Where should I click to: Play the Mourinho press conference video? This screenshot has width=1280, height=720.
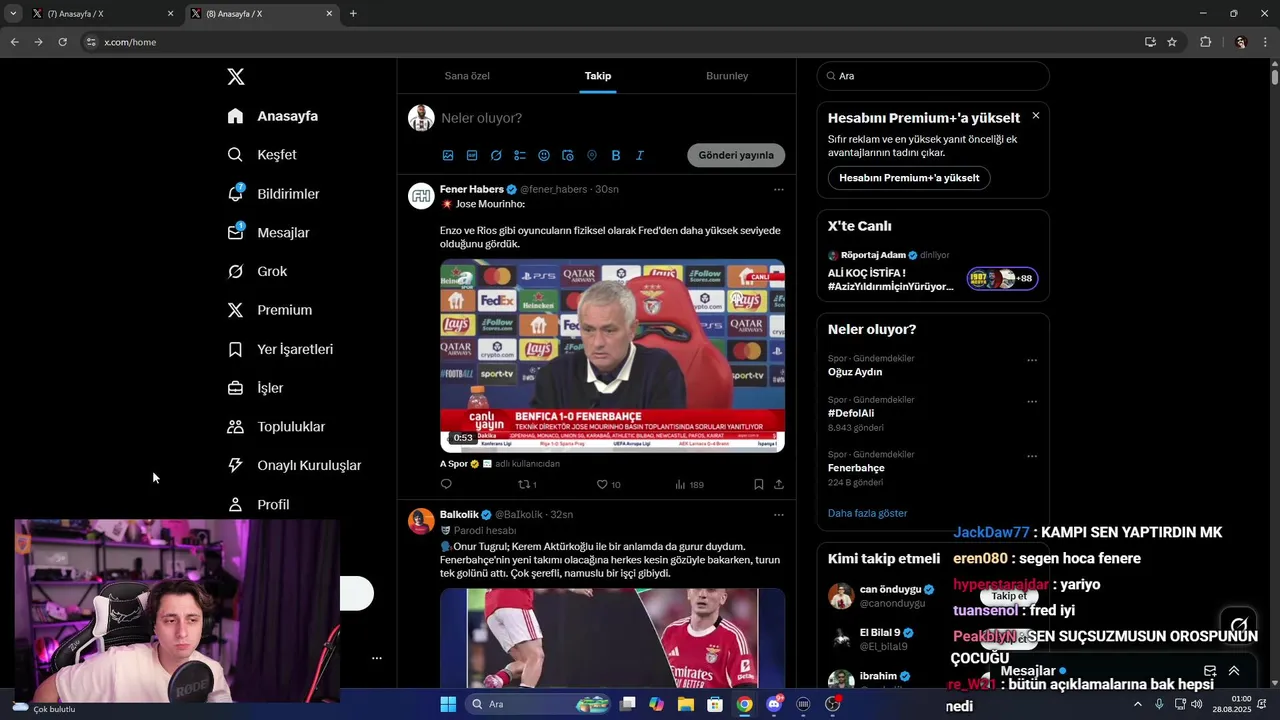pos(612,356)
